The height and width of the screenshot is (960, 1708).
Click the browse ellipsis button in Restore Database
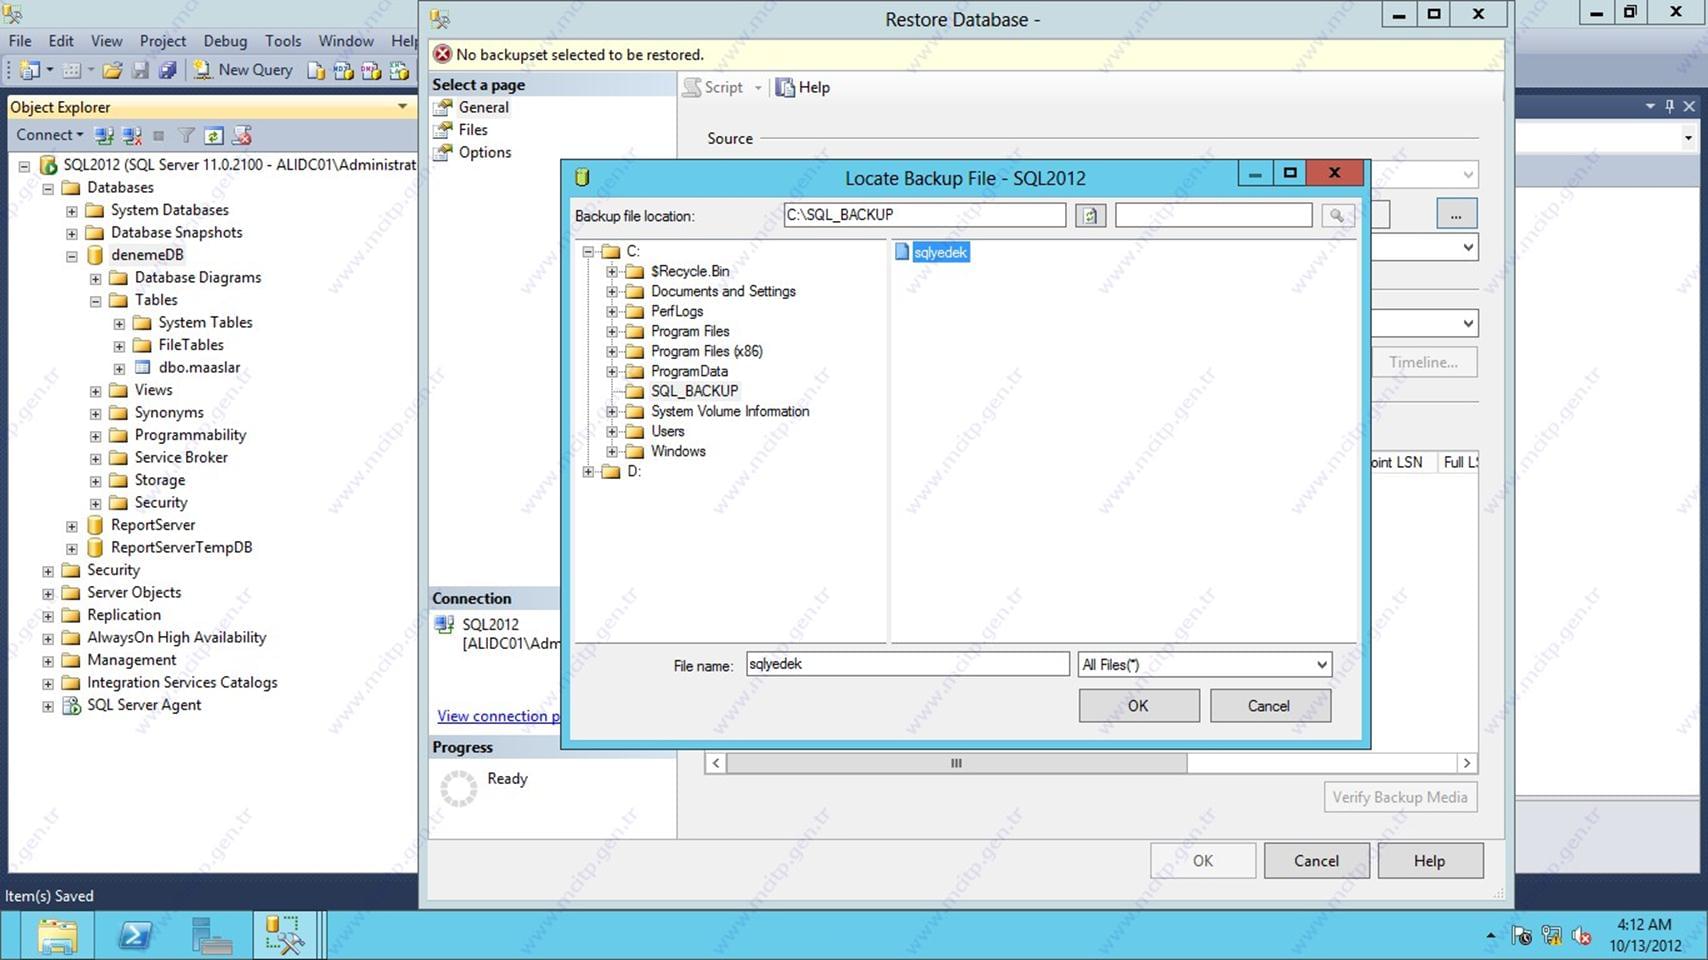[x=1456, y=214]
